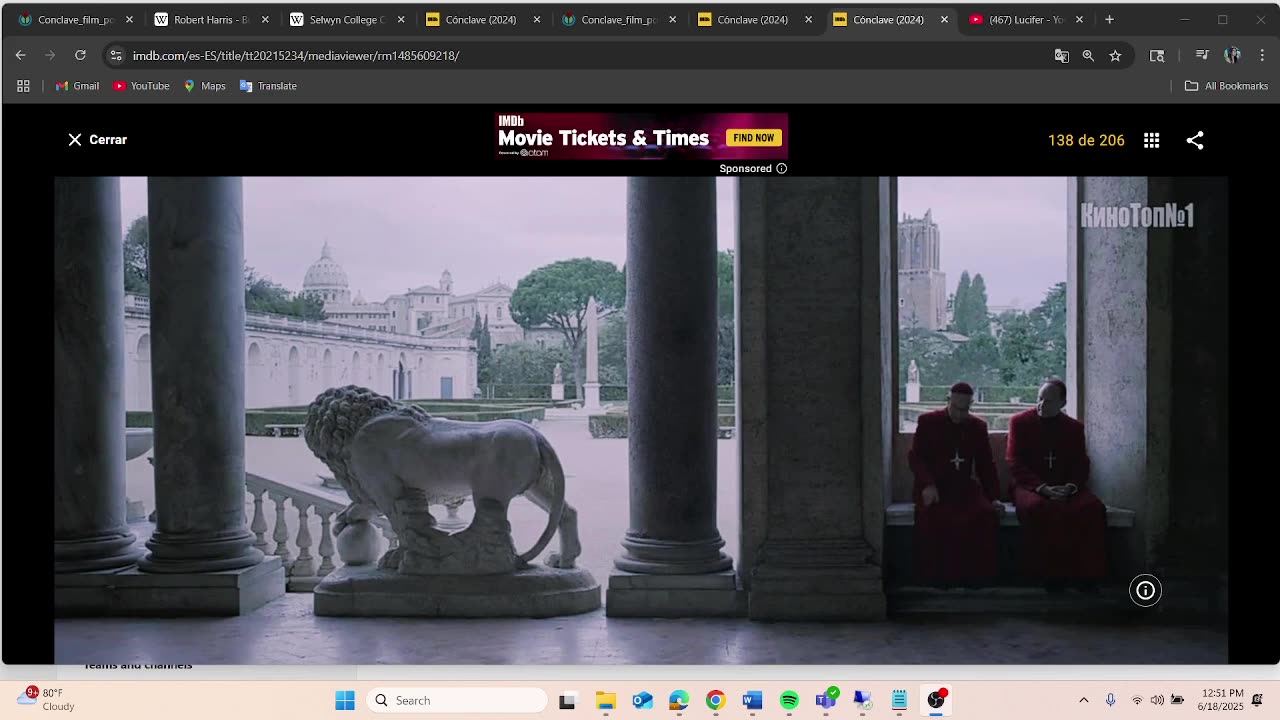Viewport: 1280px width, 720px height.
Task: Open the photo gallery grid view
Action: (1152, 141)
